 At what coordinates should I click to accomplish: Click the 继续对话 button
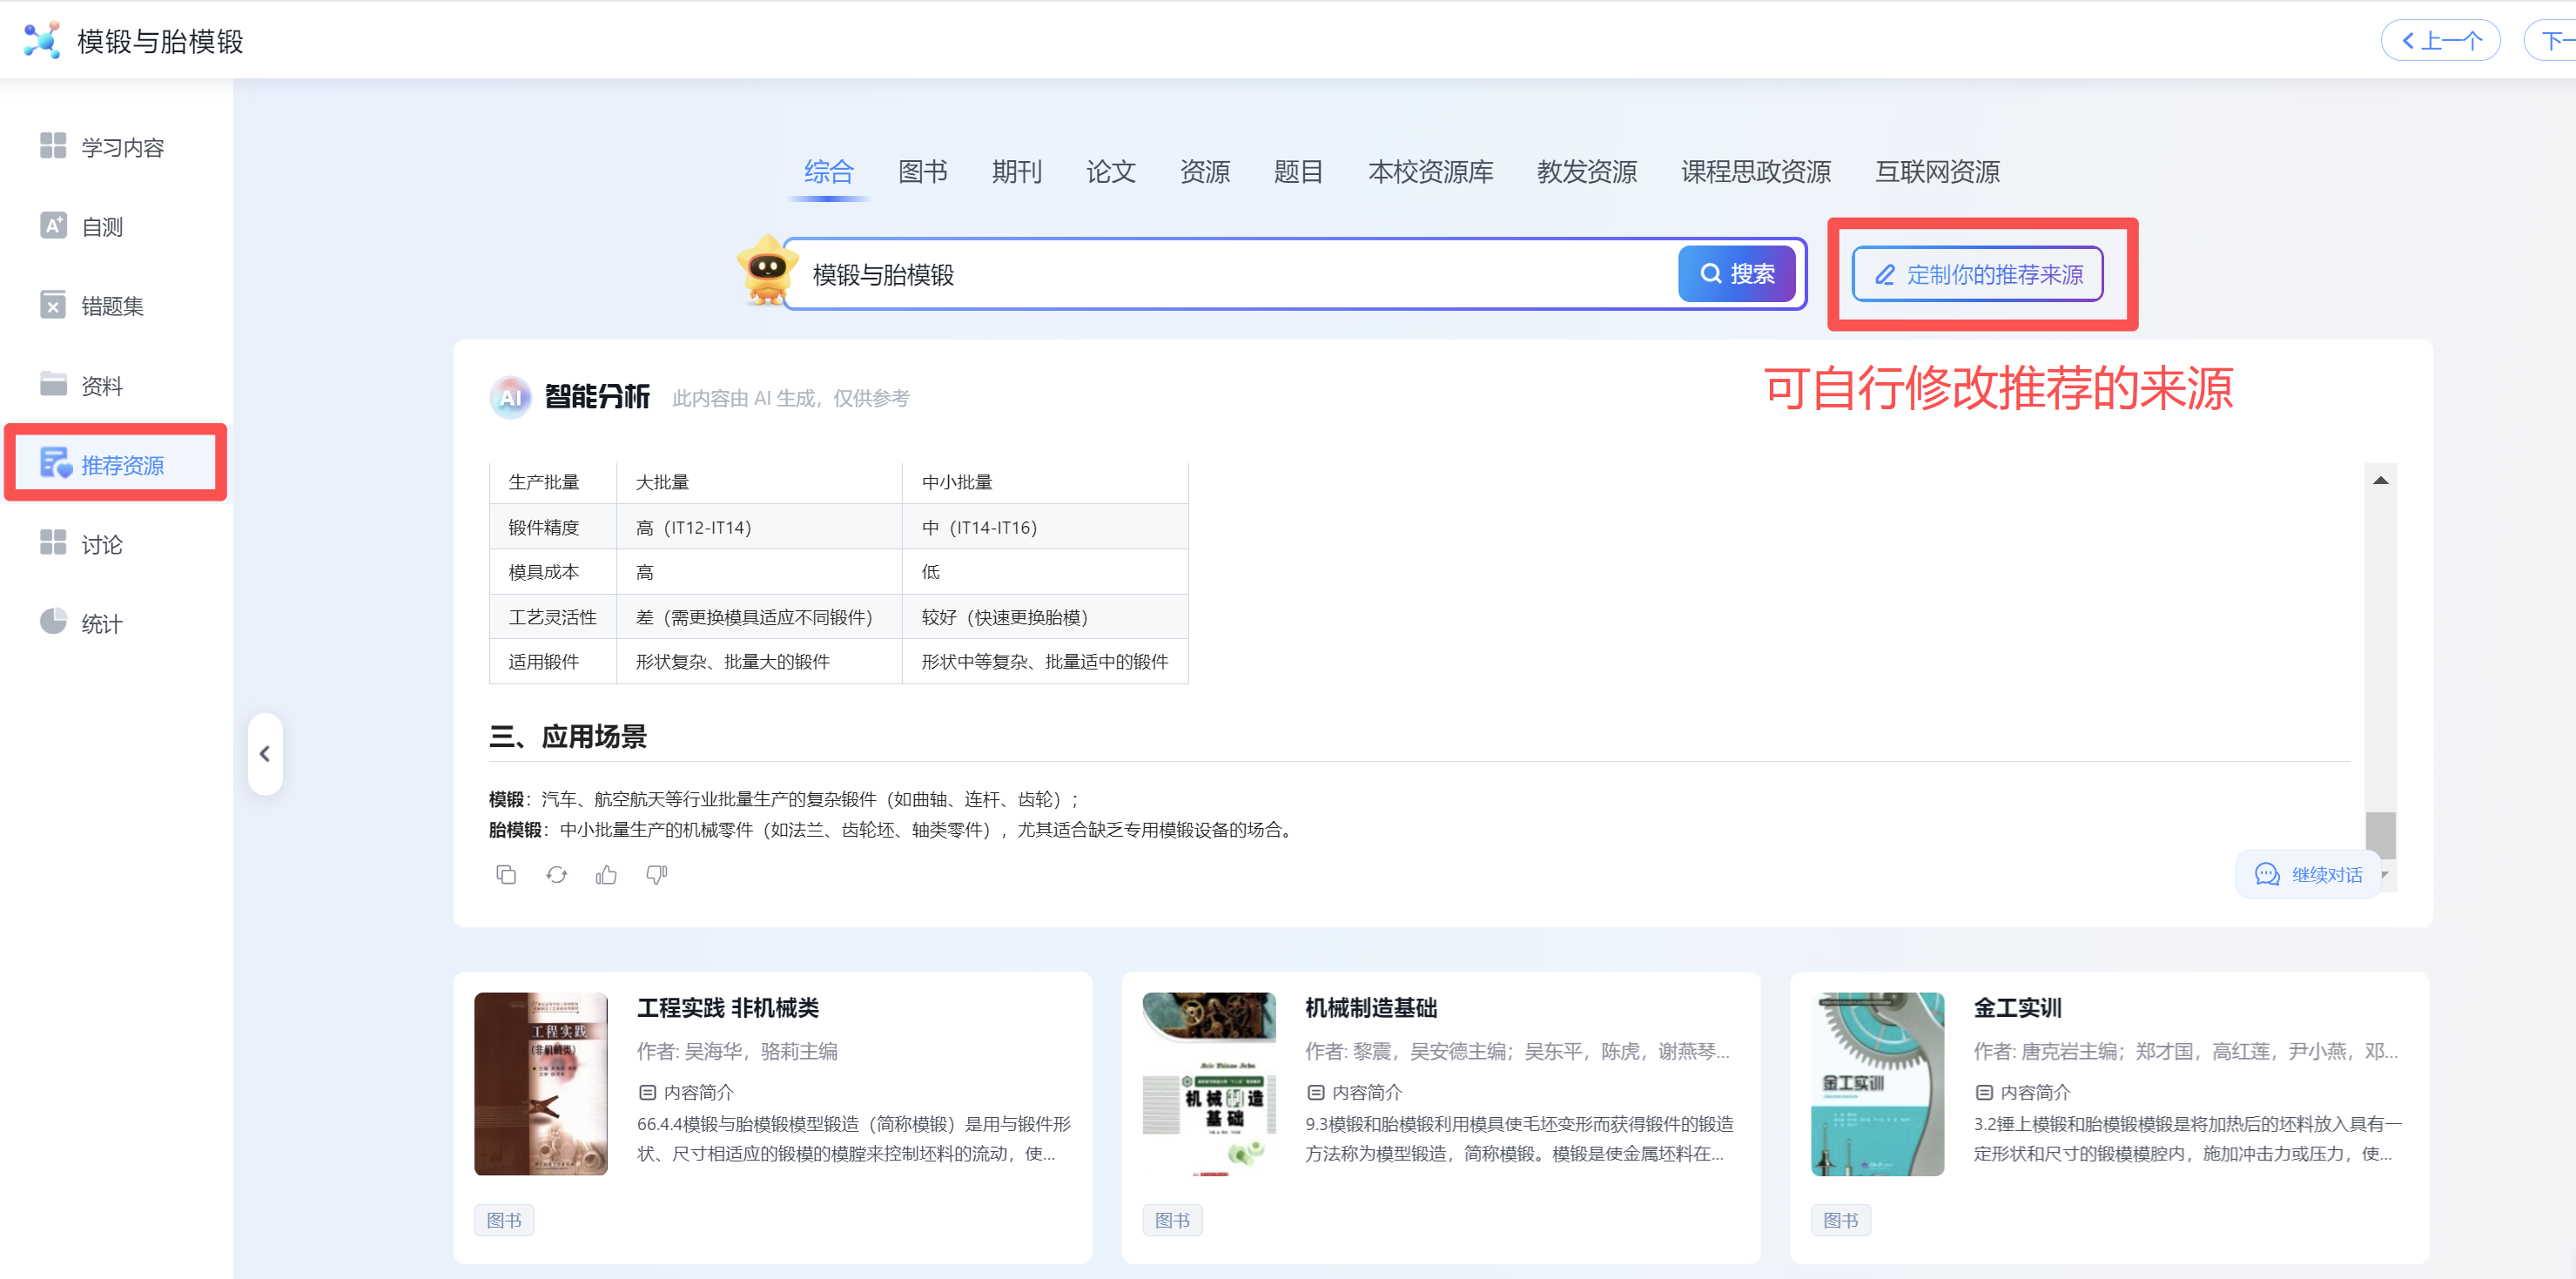[2309, 875]
